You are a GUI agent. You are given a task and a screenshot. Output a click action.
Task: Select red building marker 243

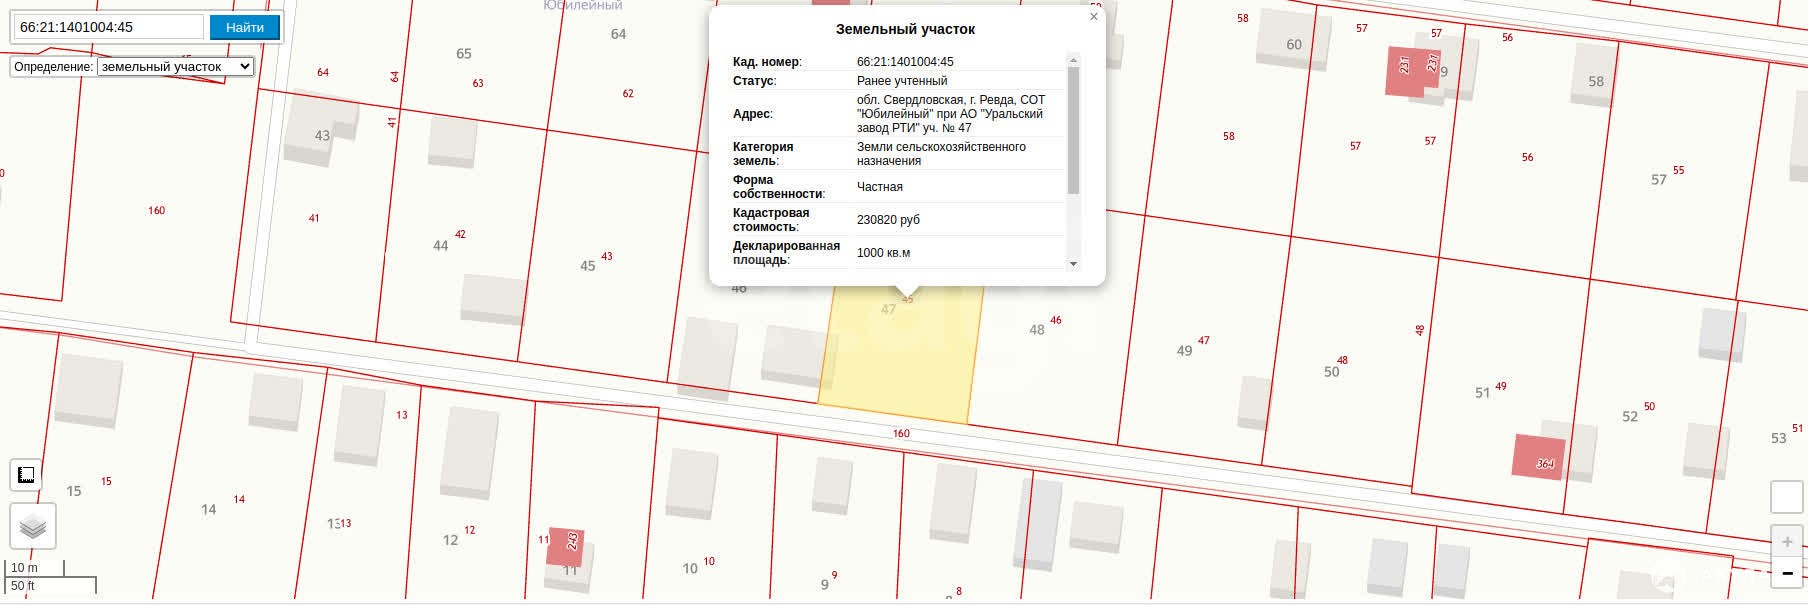(x=566, y=546)
